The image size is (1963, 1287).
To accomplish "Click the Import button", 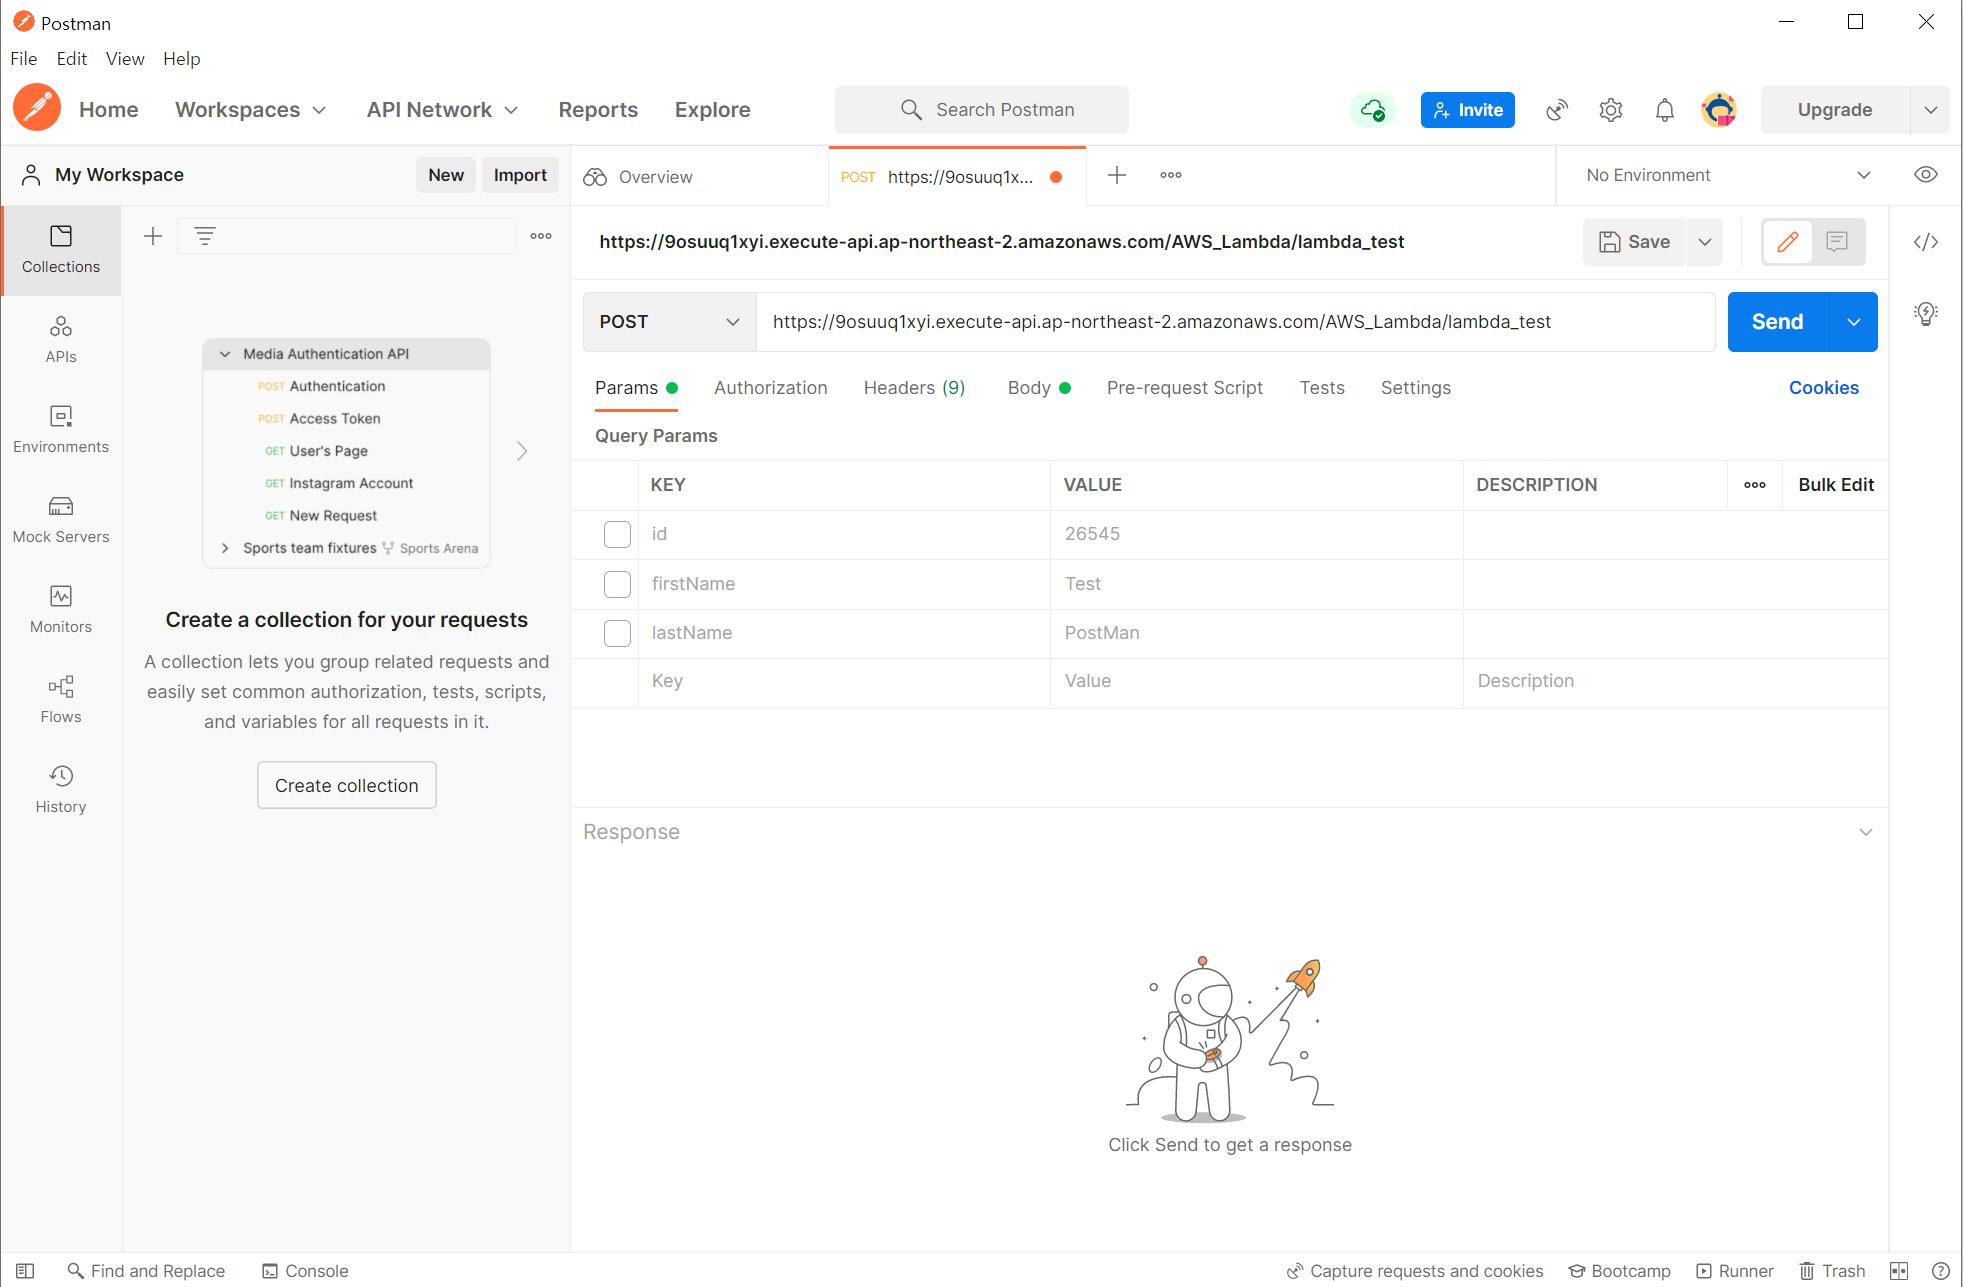I will pos(520,175).
